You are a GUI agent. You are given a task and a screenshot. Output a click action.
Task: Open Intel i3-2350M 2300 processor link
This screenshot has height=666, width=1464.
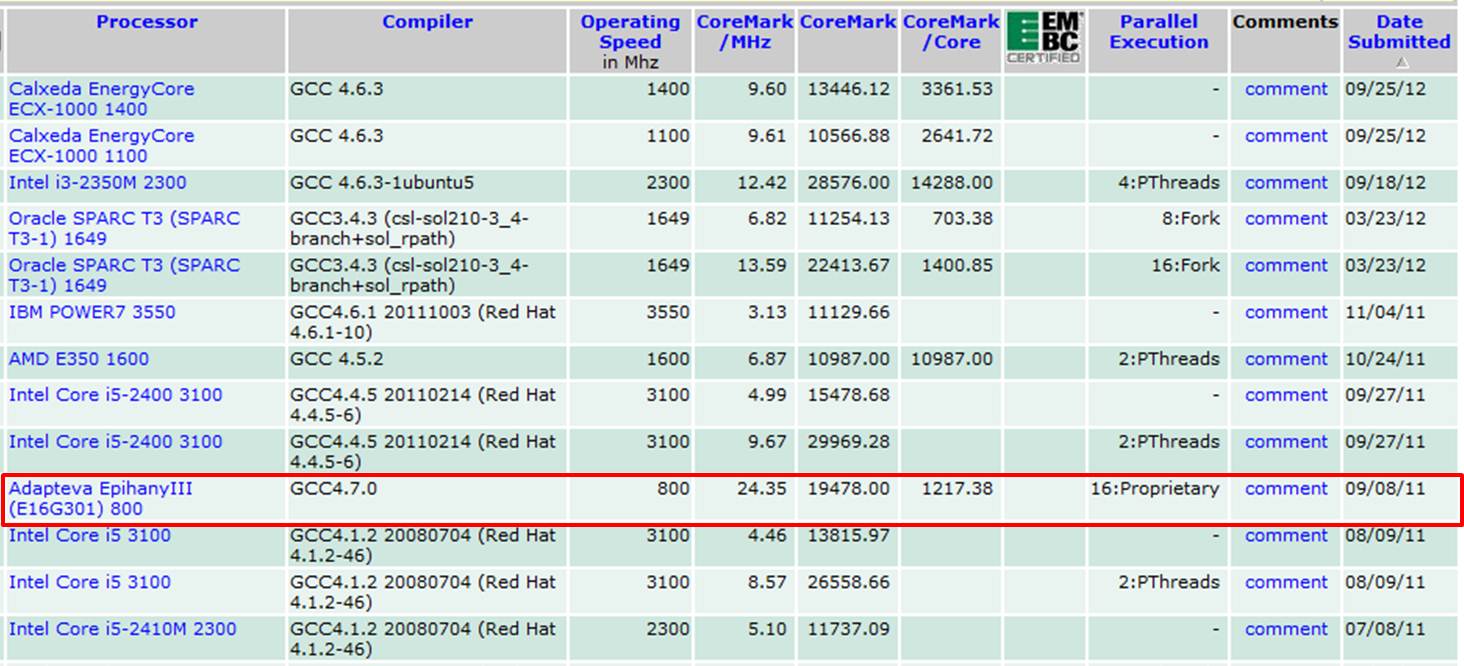[x=97, y=183]
